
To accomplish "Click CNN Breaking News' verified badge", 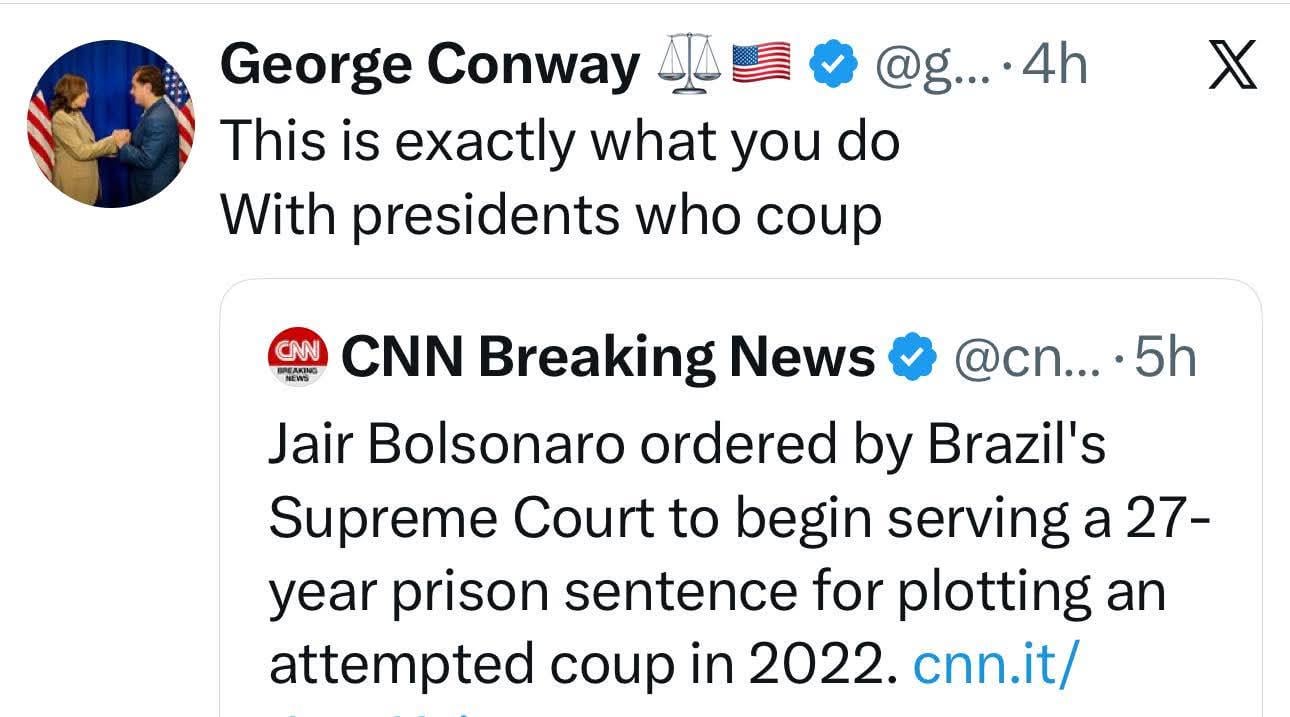I will [912, 357].
